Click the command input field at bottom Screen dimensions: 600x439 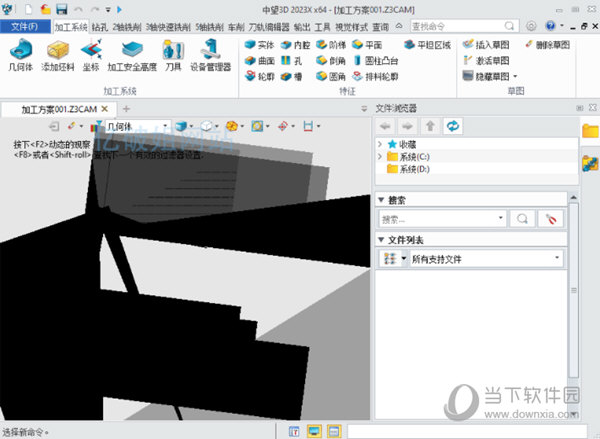(467, 431)
